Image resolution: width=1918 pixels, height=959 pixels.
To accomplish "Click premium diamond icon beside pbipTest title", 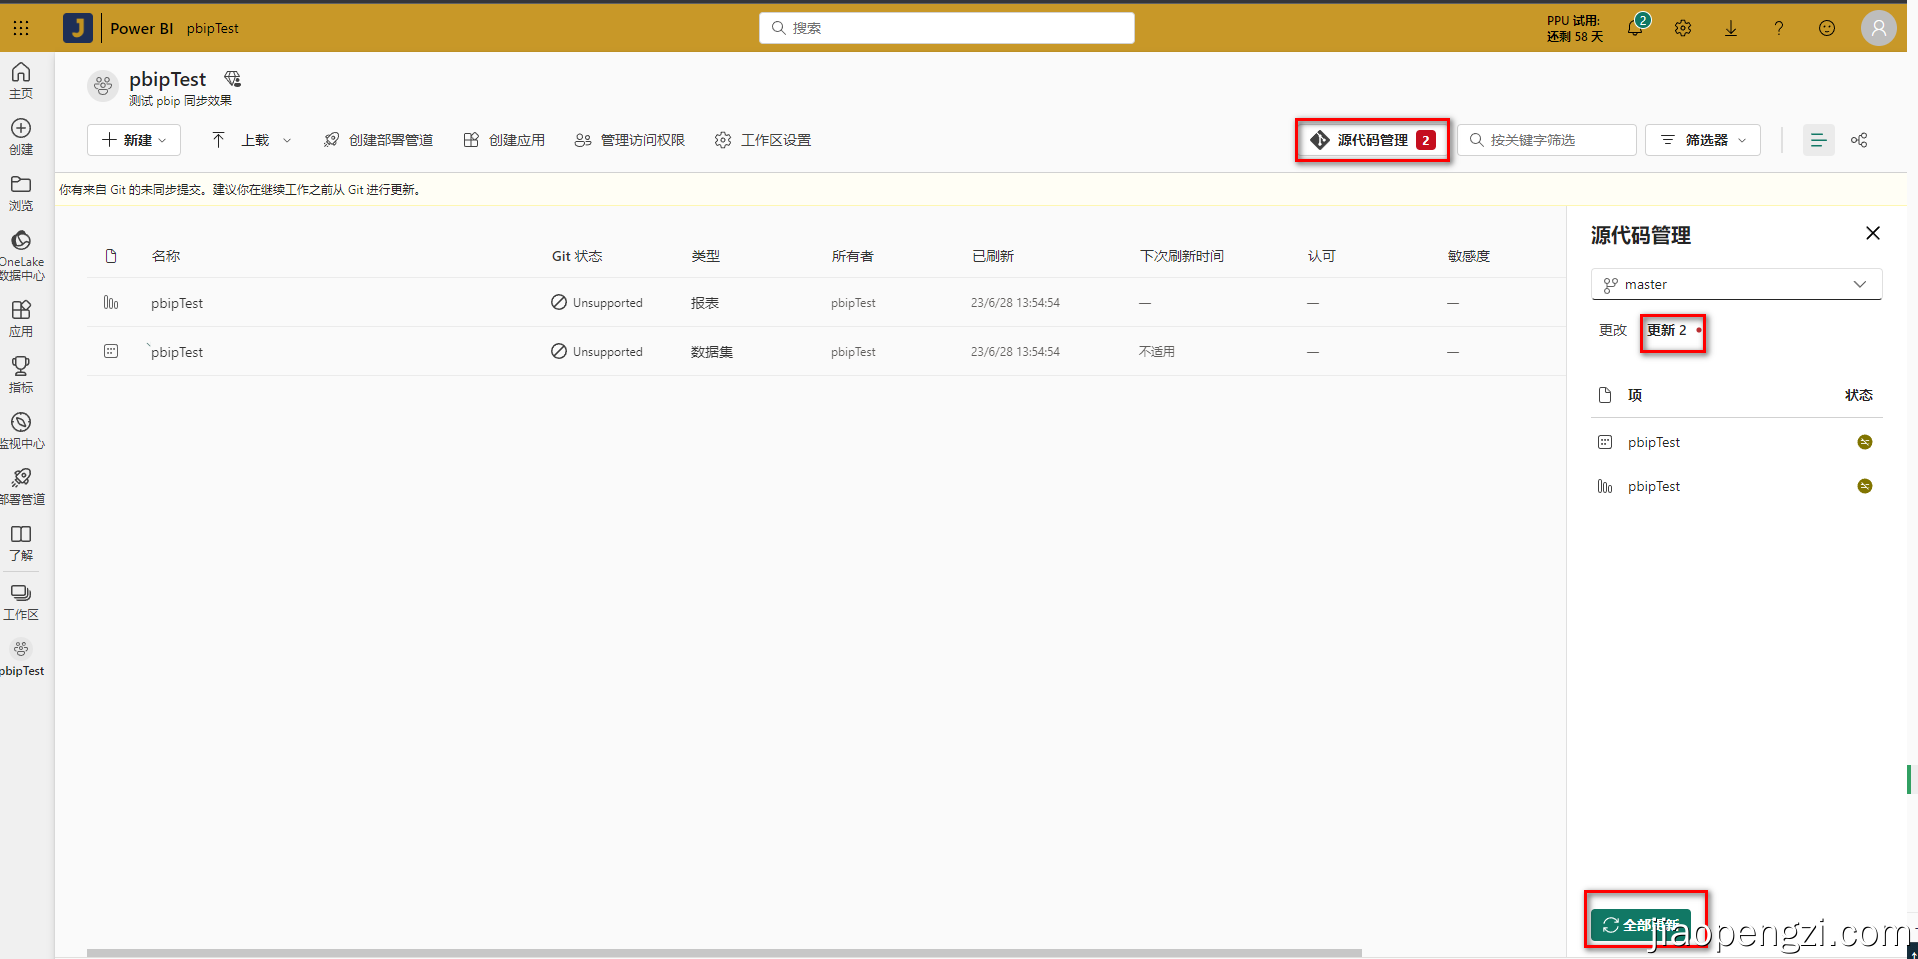I will pos(233,79).
